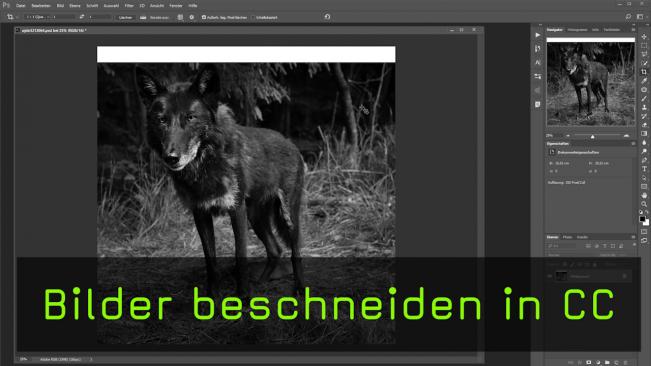
Task: Open the Datei menu
Action: [x=20, y=6]
